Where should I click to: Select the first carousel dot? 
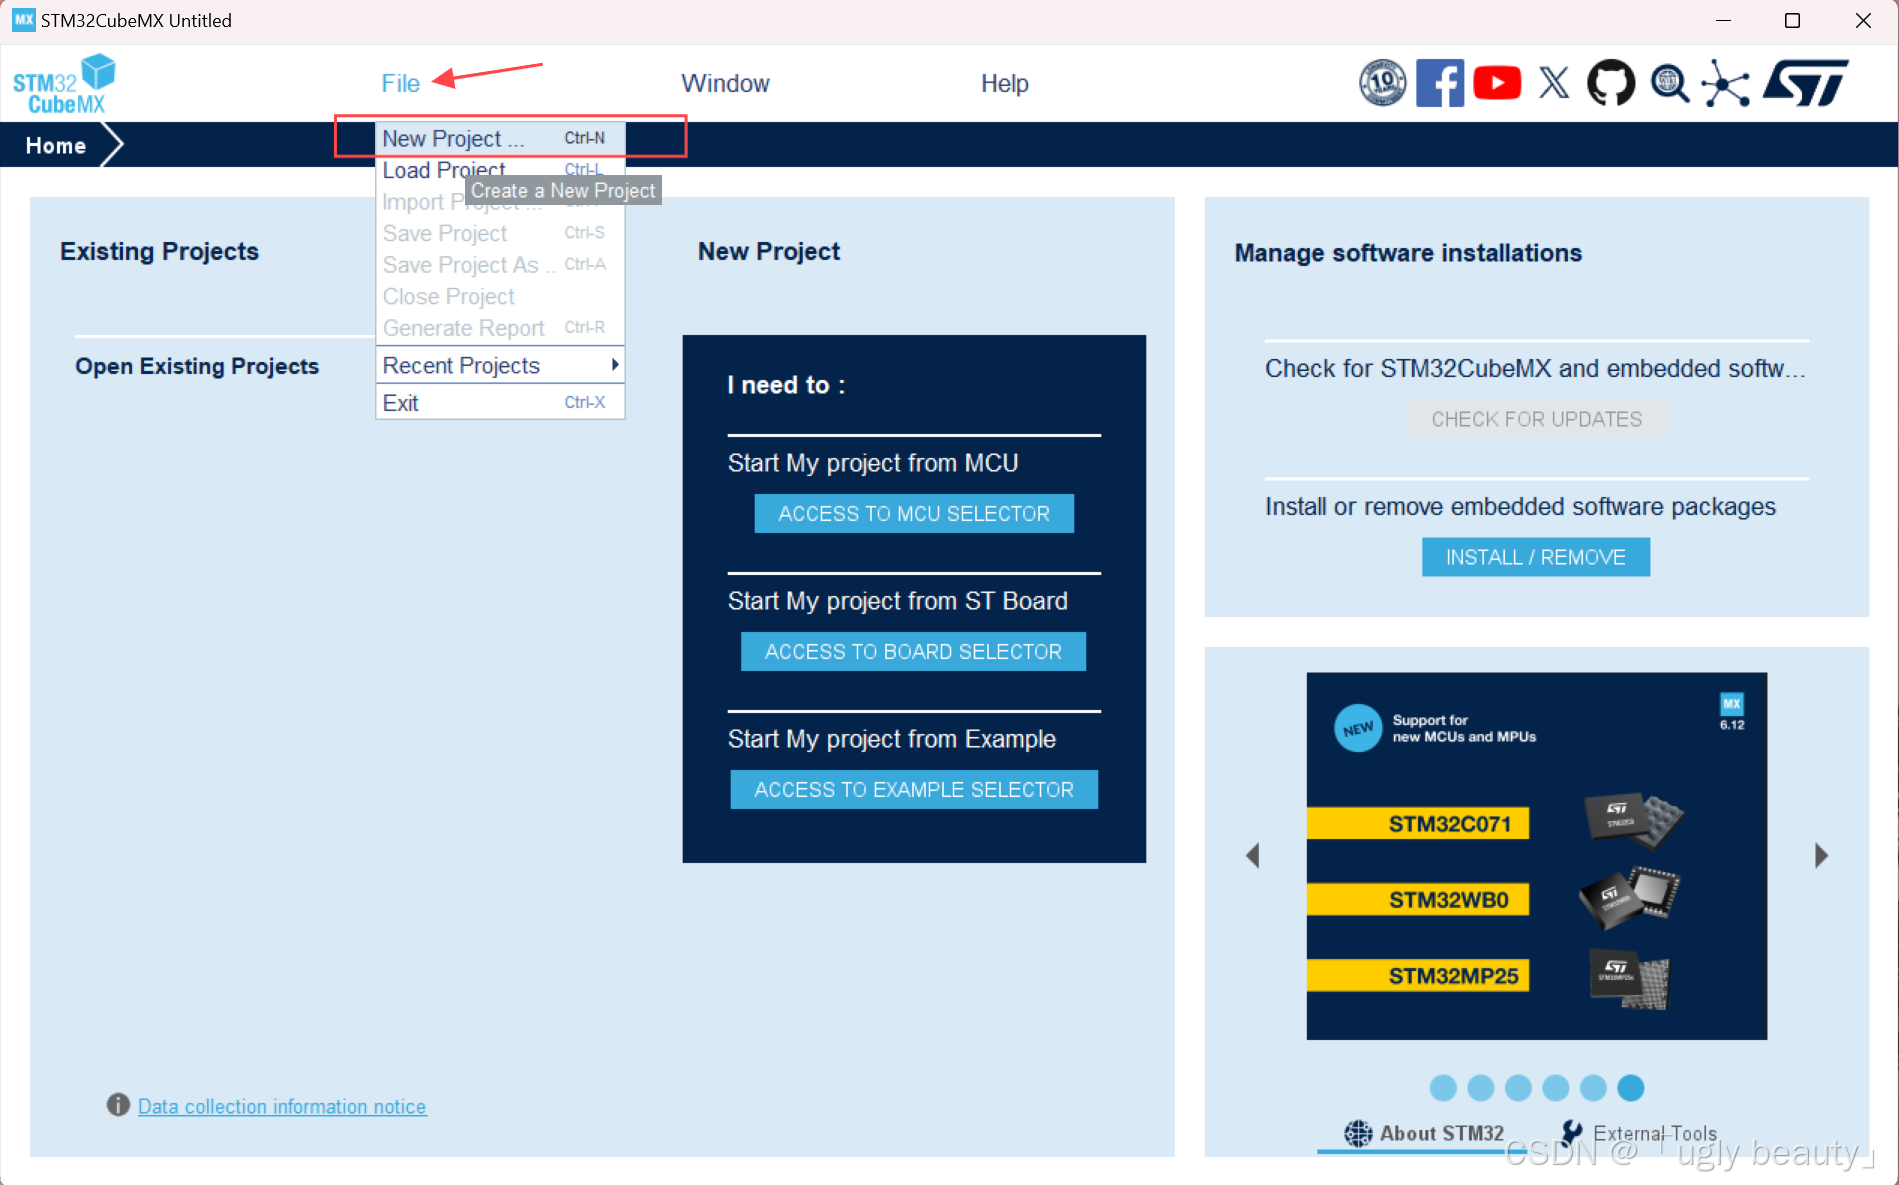[1443, 1087]
